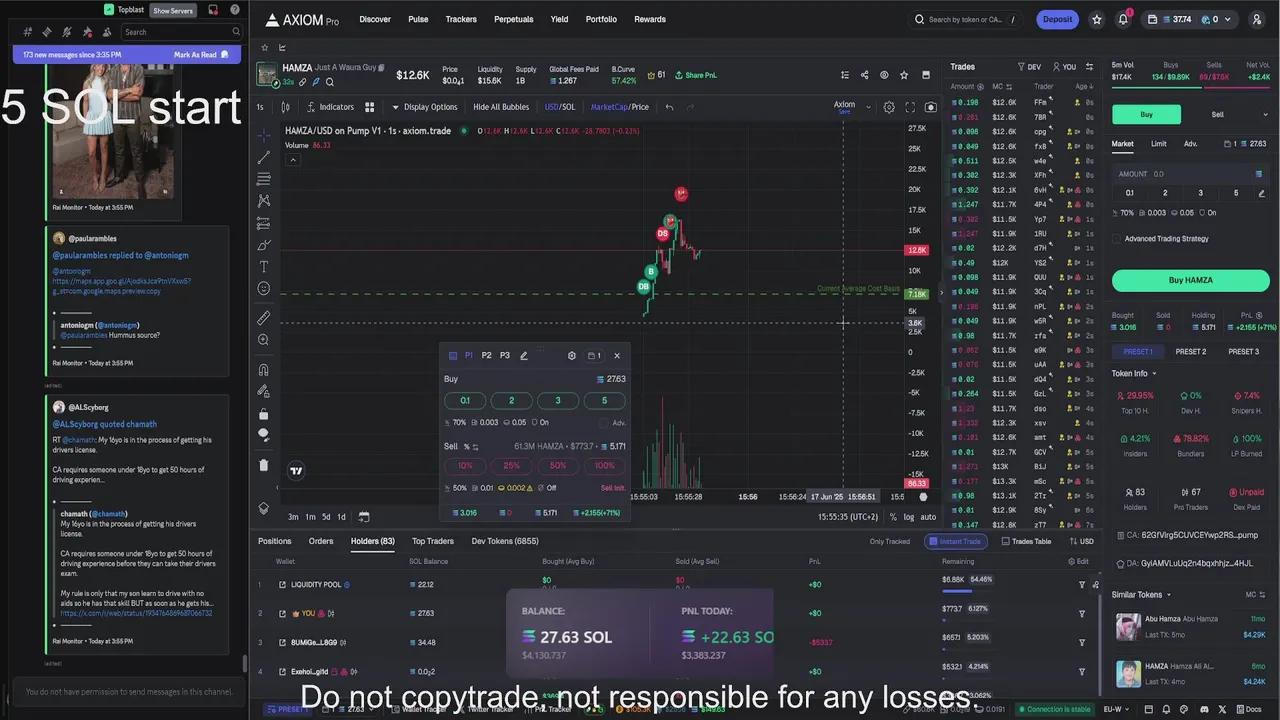Screen dimensions: 1280x720
Task: Toggle the magnet snap mode
Action: [264, 370]
